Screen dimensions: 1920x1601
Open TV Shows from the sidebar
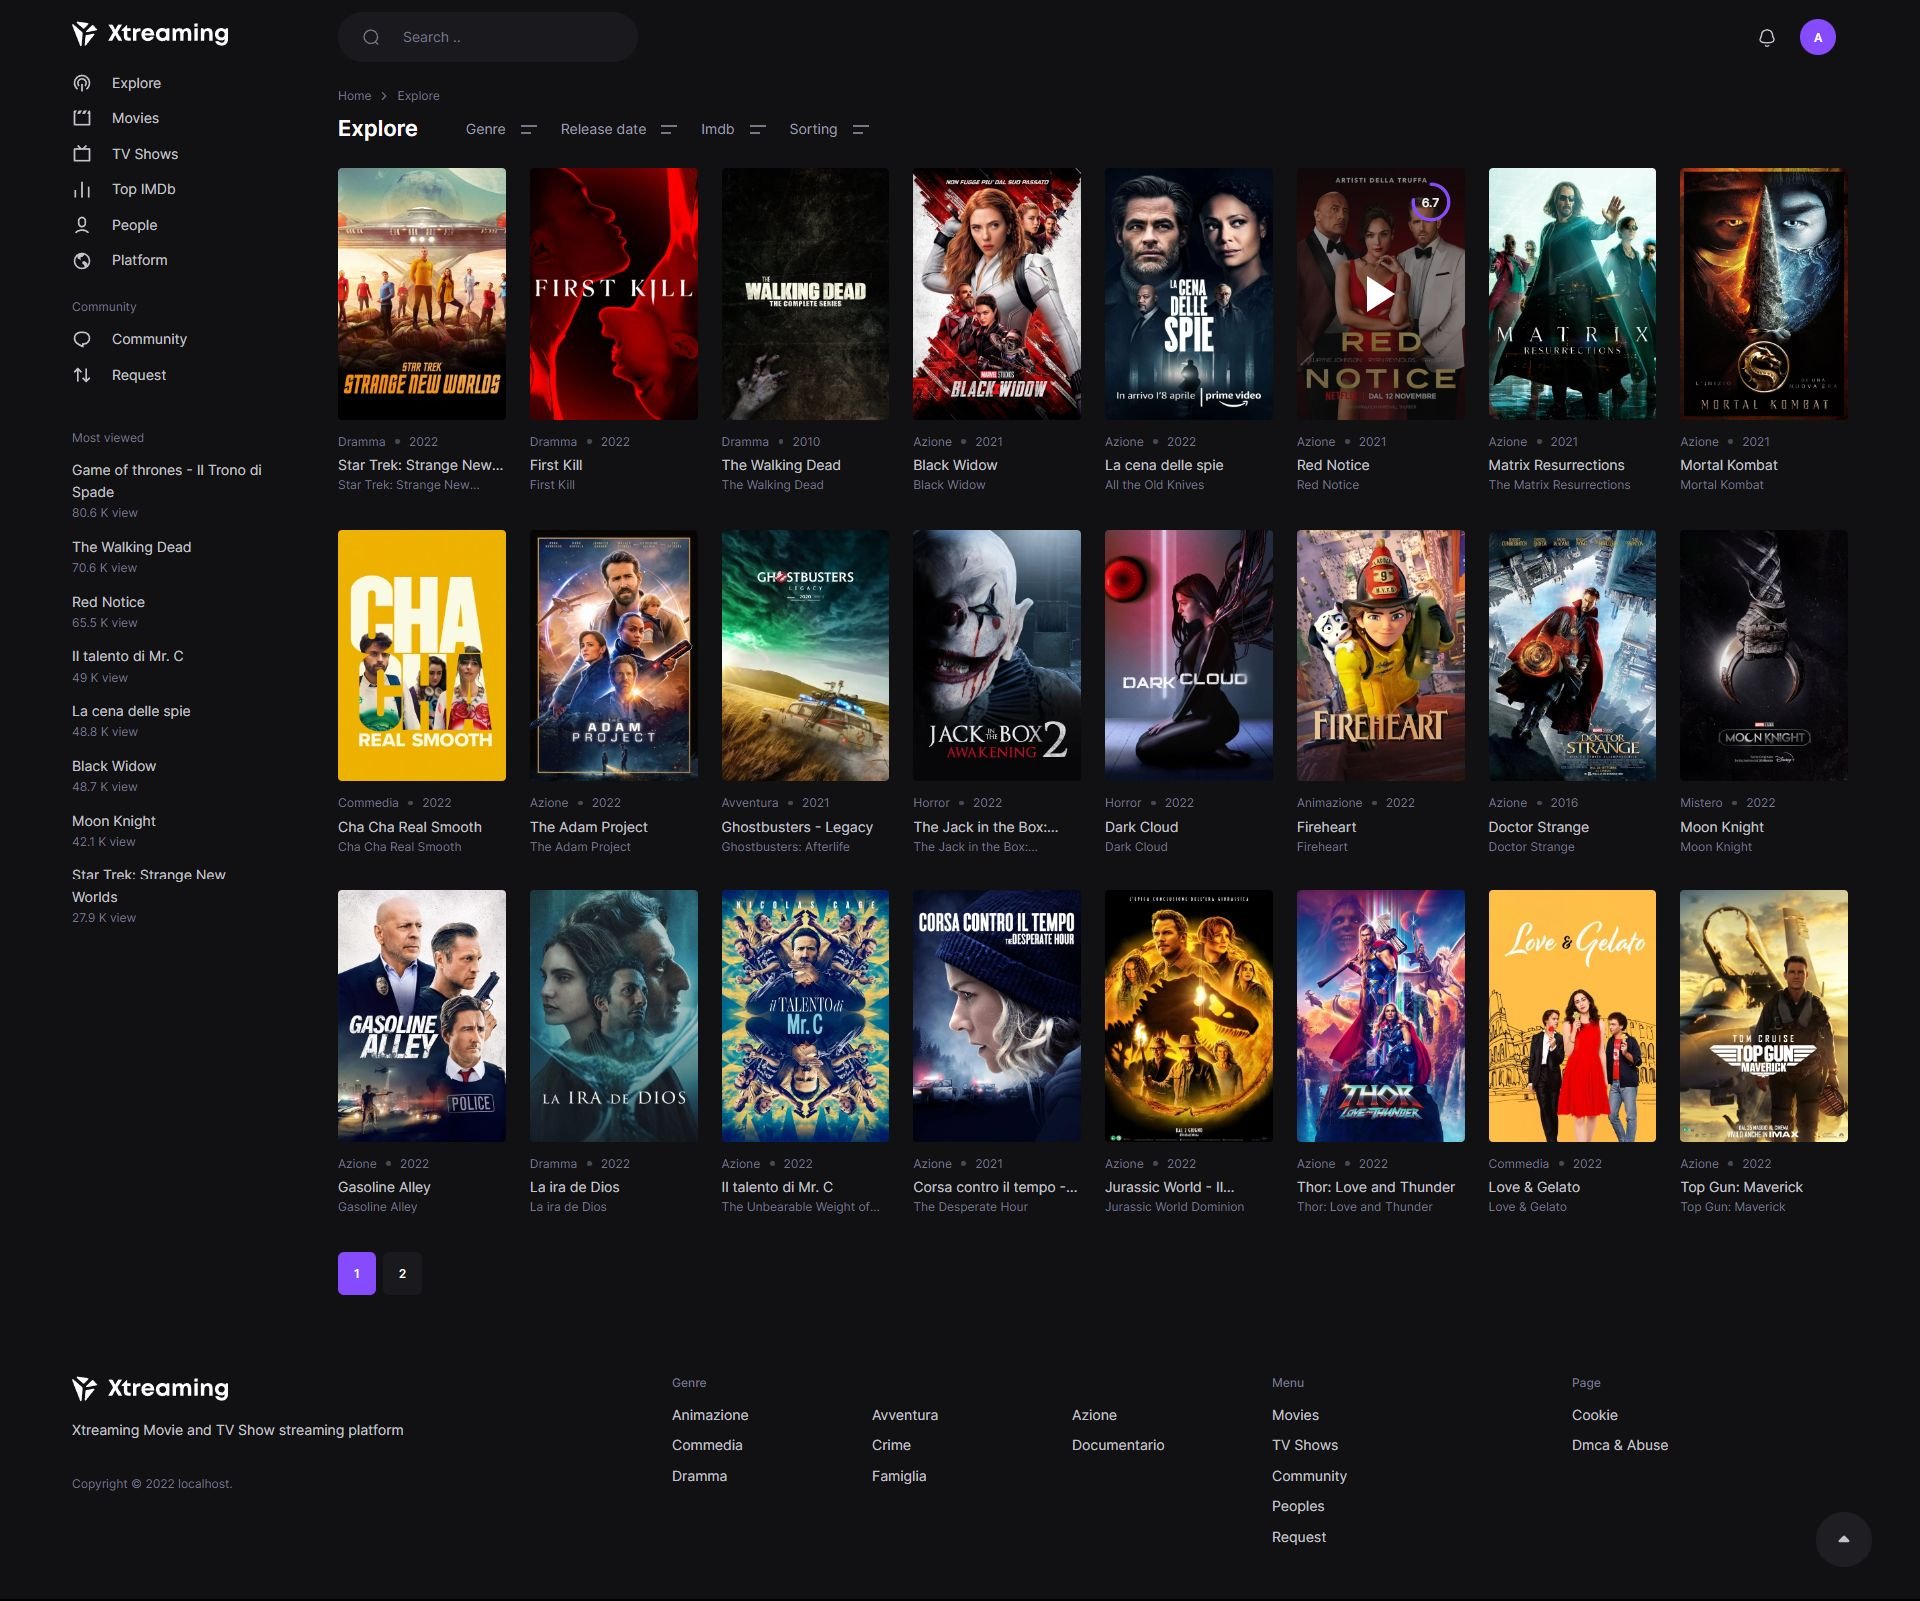[144, 154]
